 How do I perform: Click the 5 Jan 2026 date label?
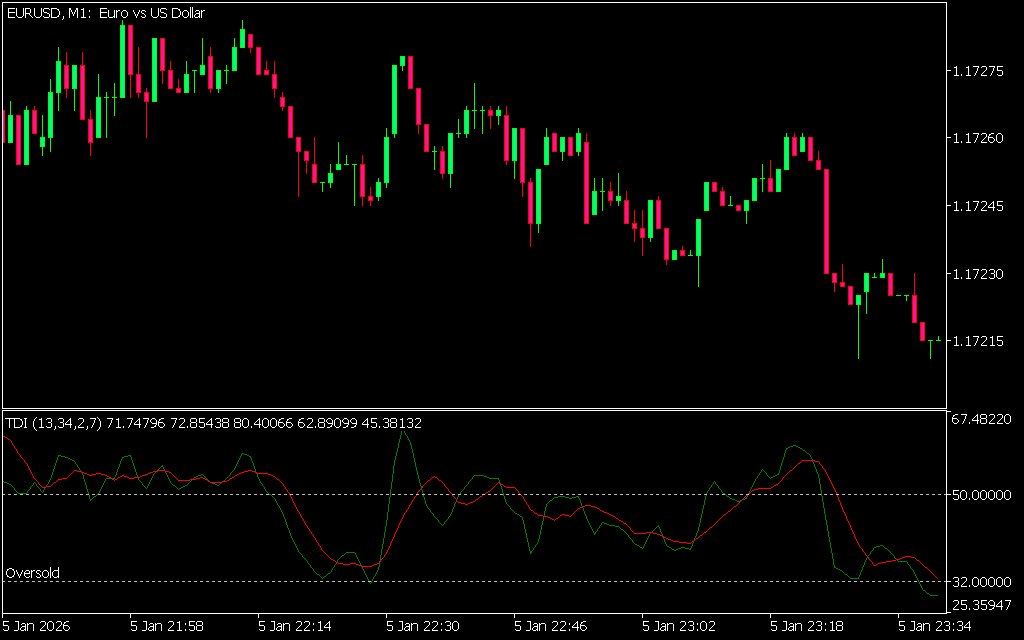(38, 626)
